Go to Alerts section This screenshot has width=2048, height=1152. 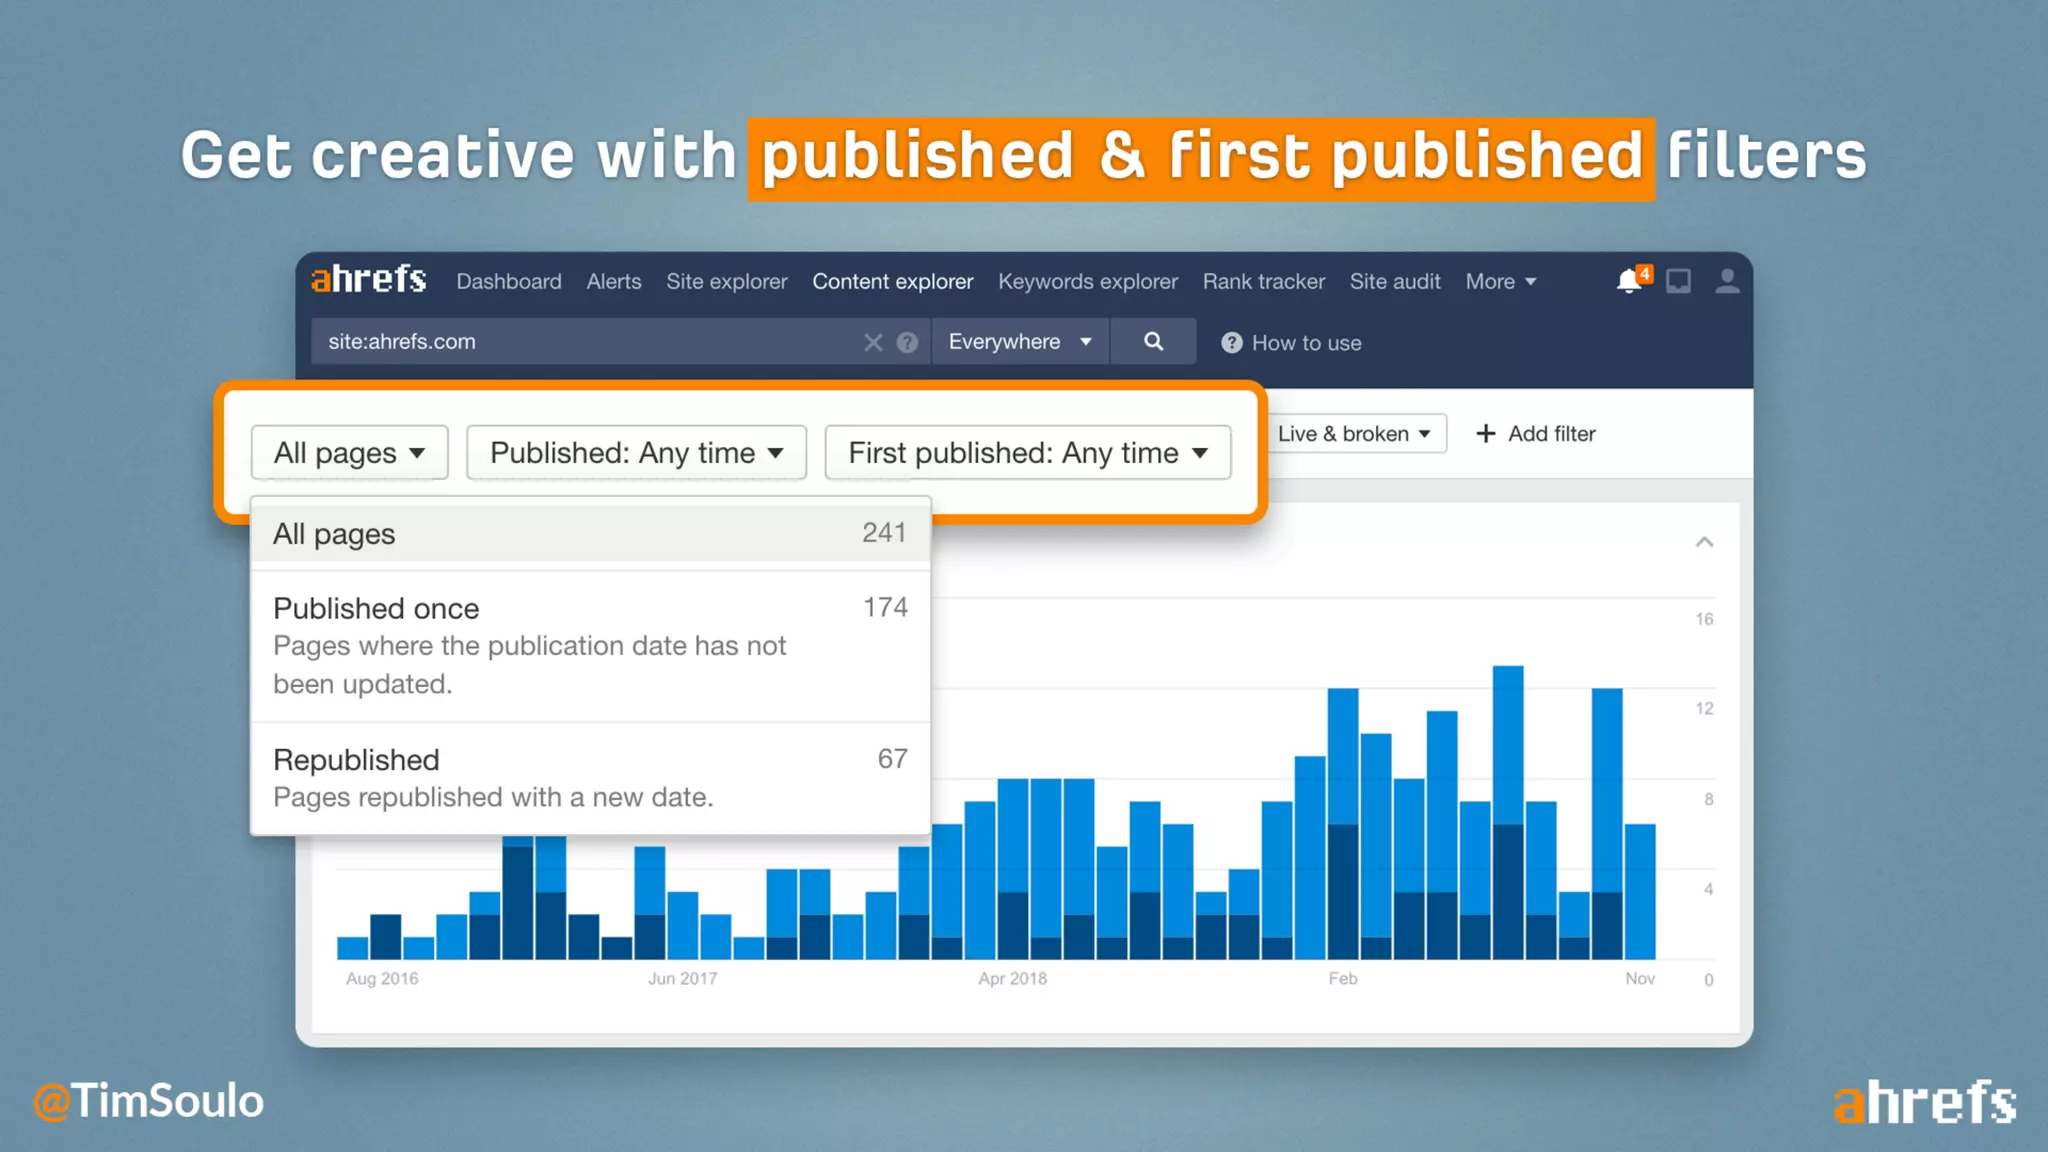pyautogui.click(x=614, y=282)
